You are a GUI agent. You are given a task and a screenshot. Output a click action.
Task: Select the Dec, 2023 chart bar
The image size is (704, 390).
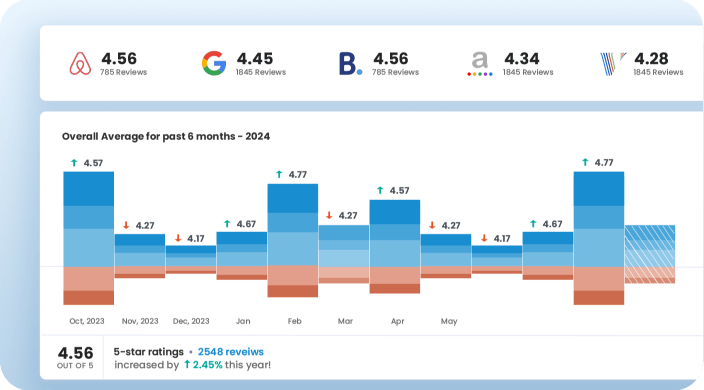point(191,259)
